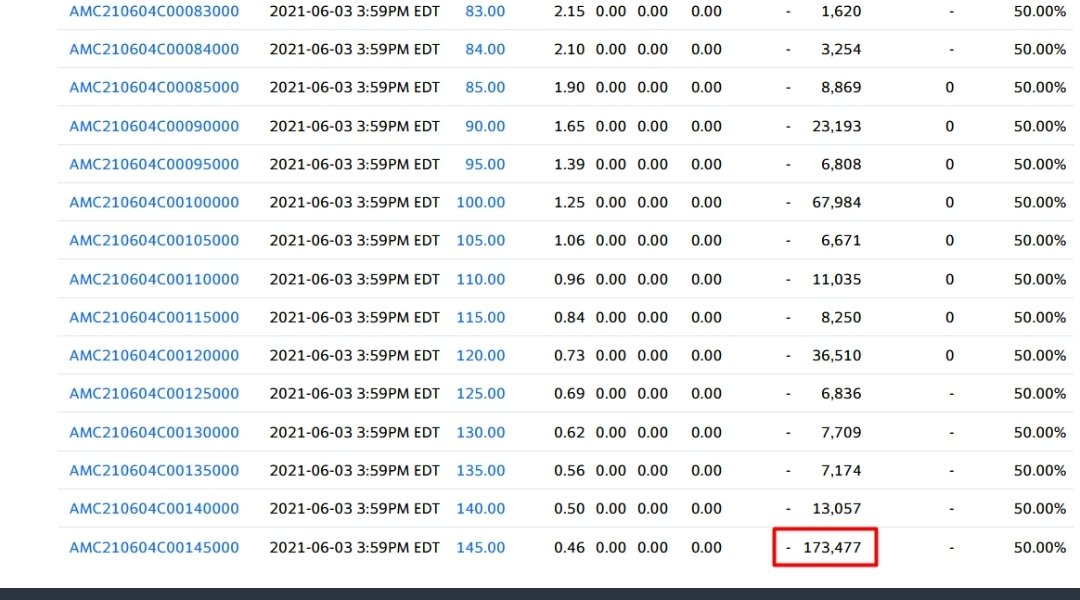Screen dimensions: 1080x600
Task: Select volume value 67,984
Action: pos(837,203)
